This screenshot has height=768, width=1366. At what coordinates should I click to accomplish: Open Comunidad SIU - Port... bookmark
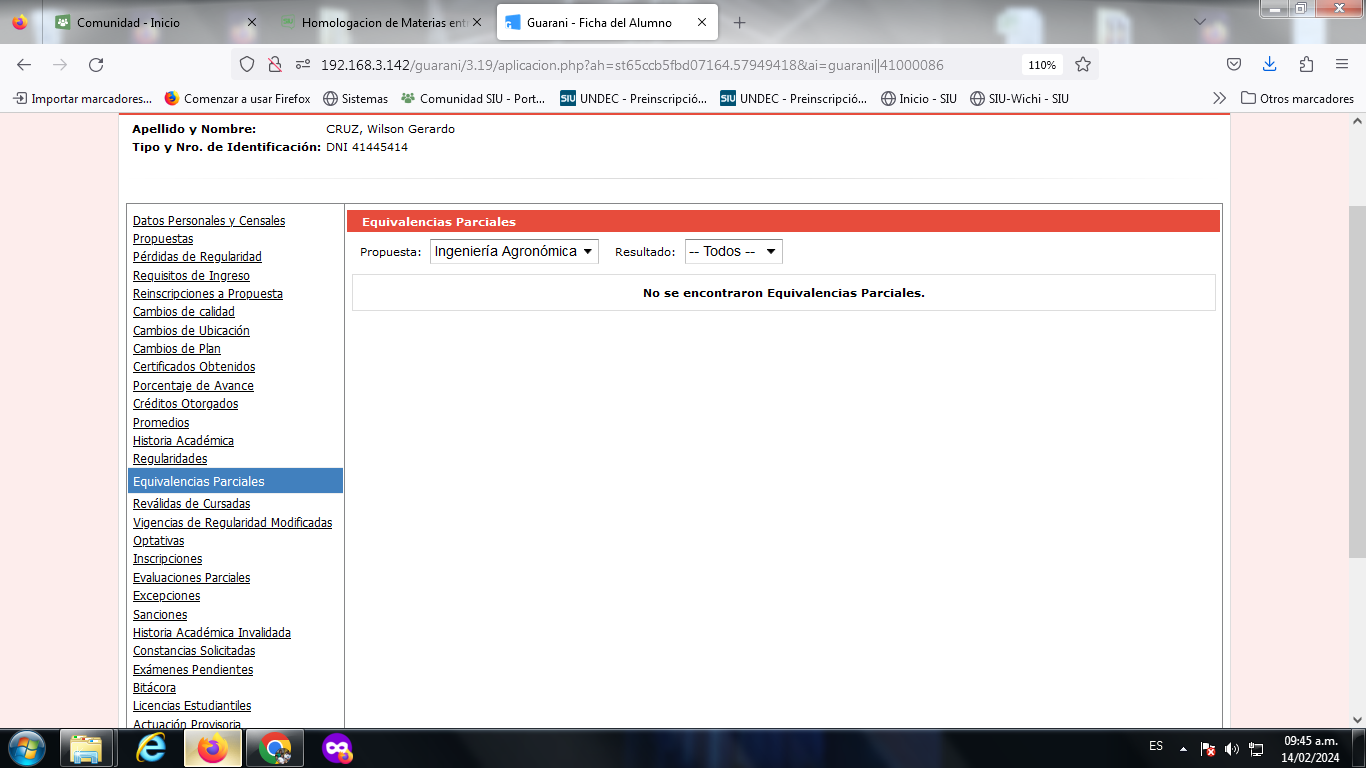tap(473, 98)
